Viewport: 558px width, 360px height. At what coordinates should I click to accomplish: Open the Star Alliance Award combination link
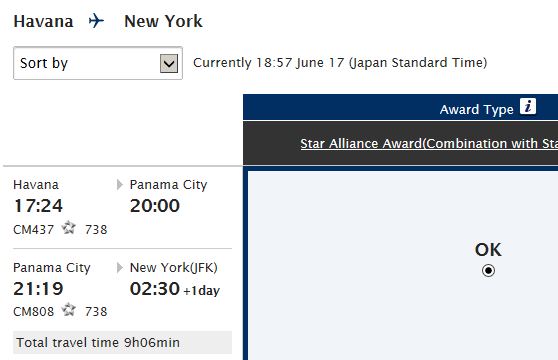(429, 143)
